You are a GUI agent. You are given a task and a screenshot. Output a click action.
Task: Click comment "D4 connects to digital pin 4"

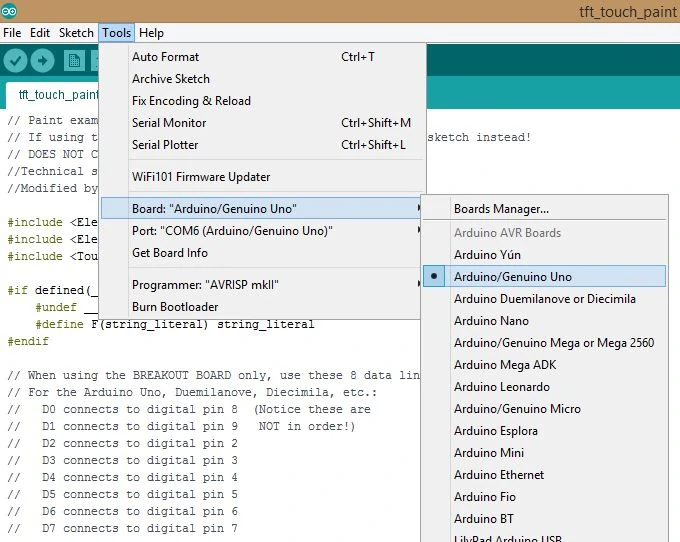(x=140, y=477)
